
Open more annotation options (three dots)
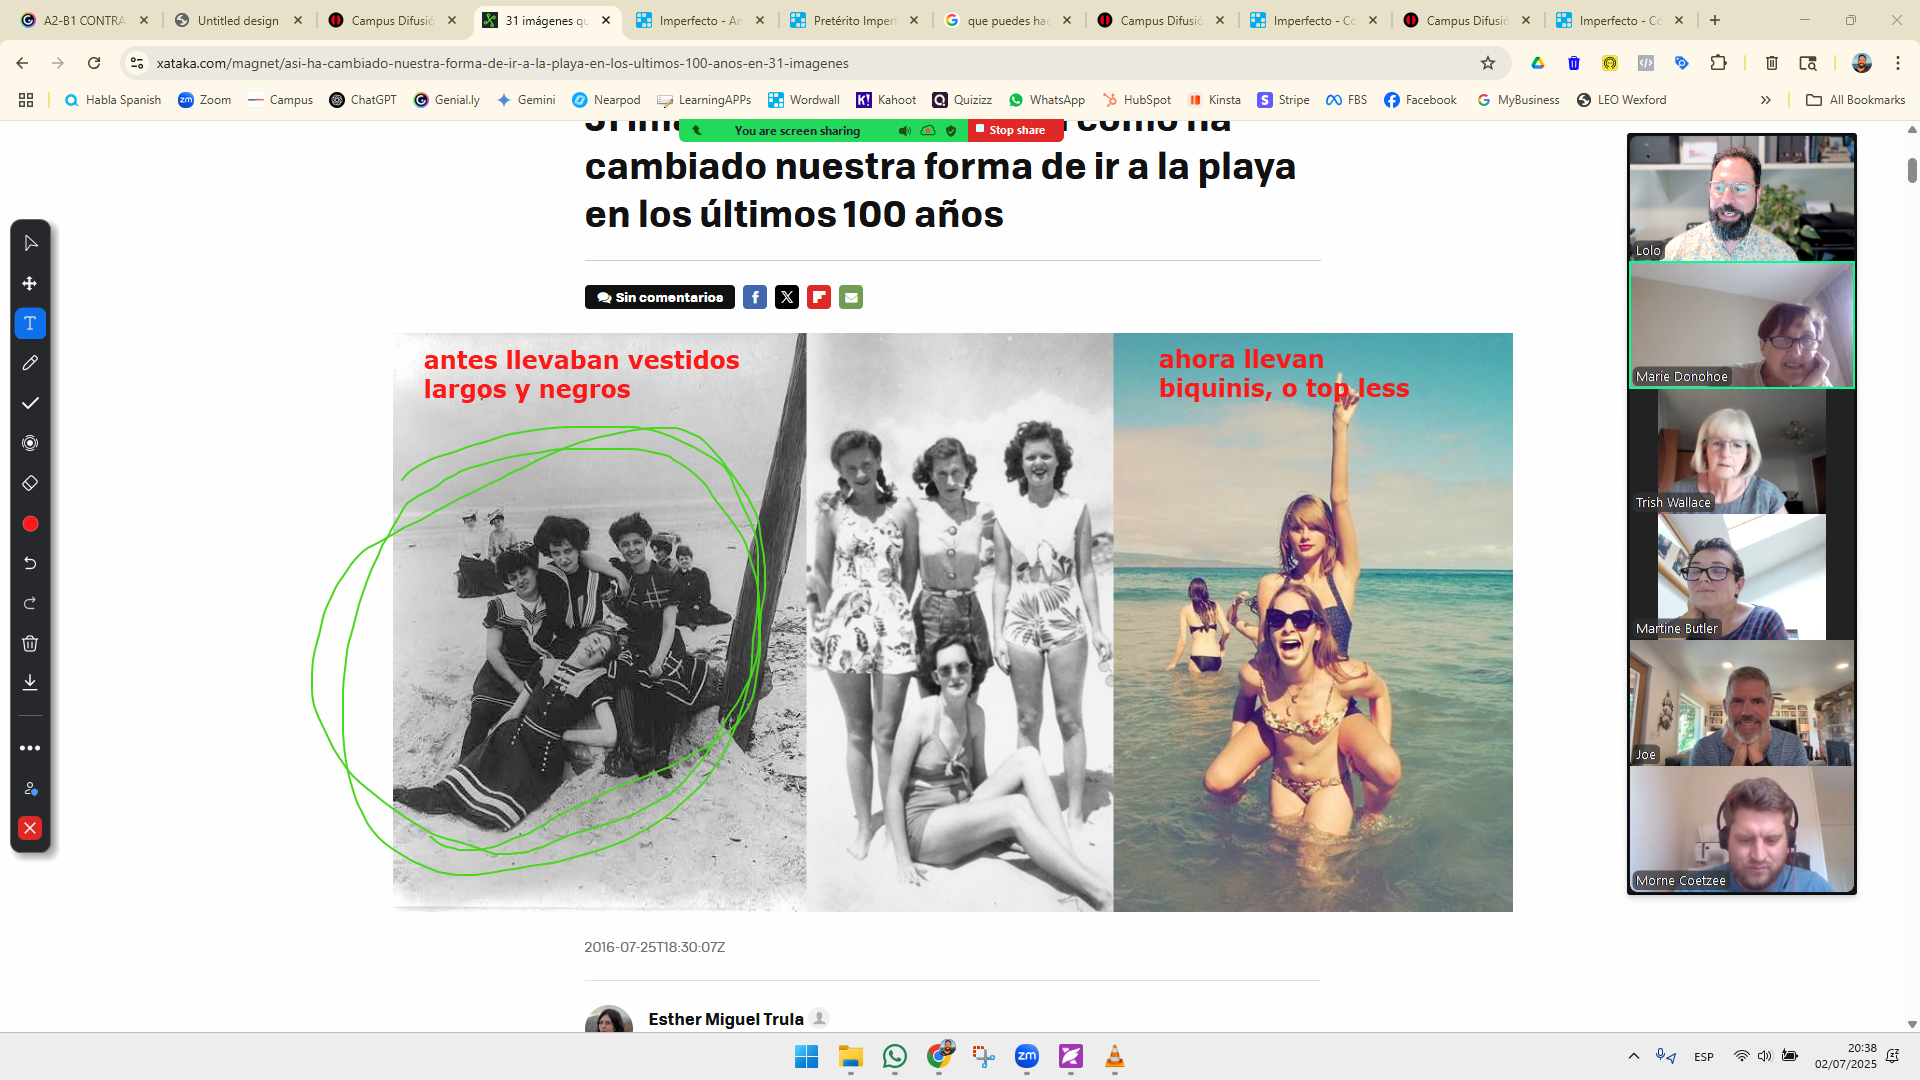pos(30,748)
